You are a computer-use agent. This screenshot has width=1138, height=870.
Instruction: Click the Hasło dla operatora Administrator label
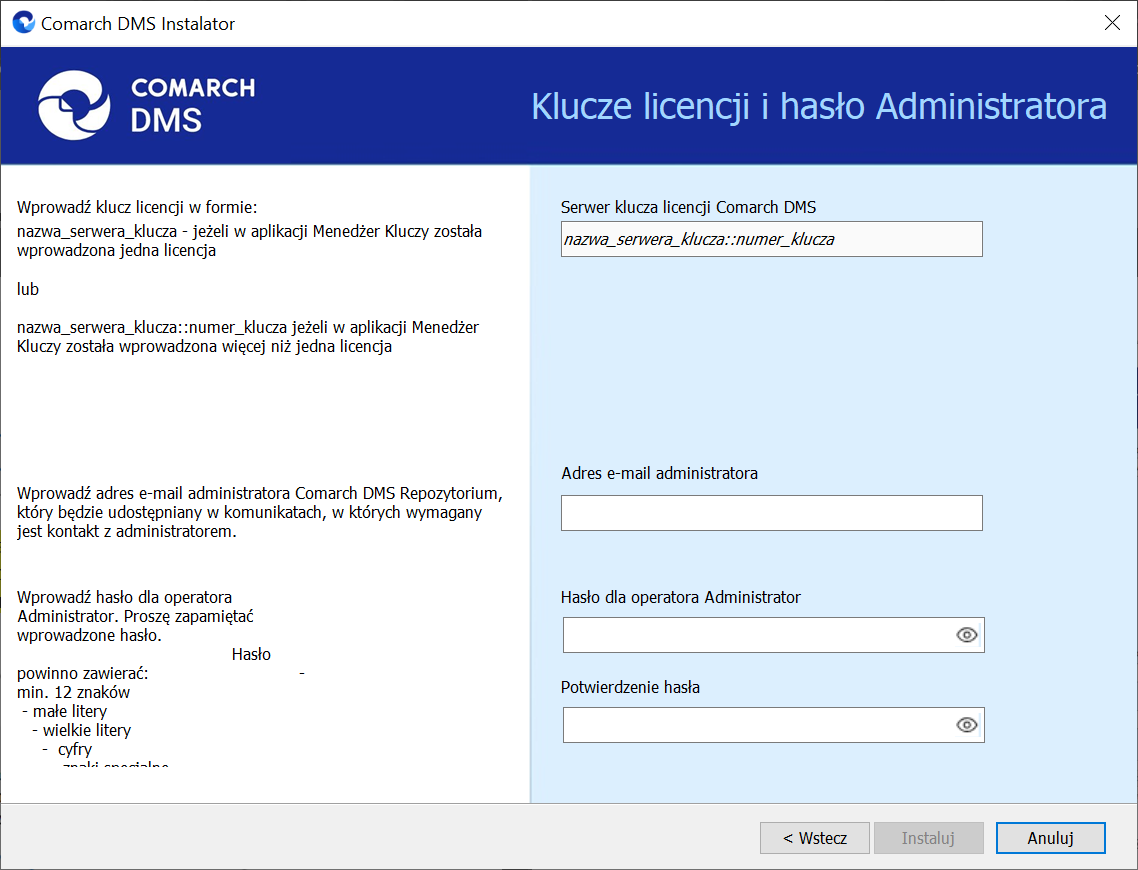point(681,597)
